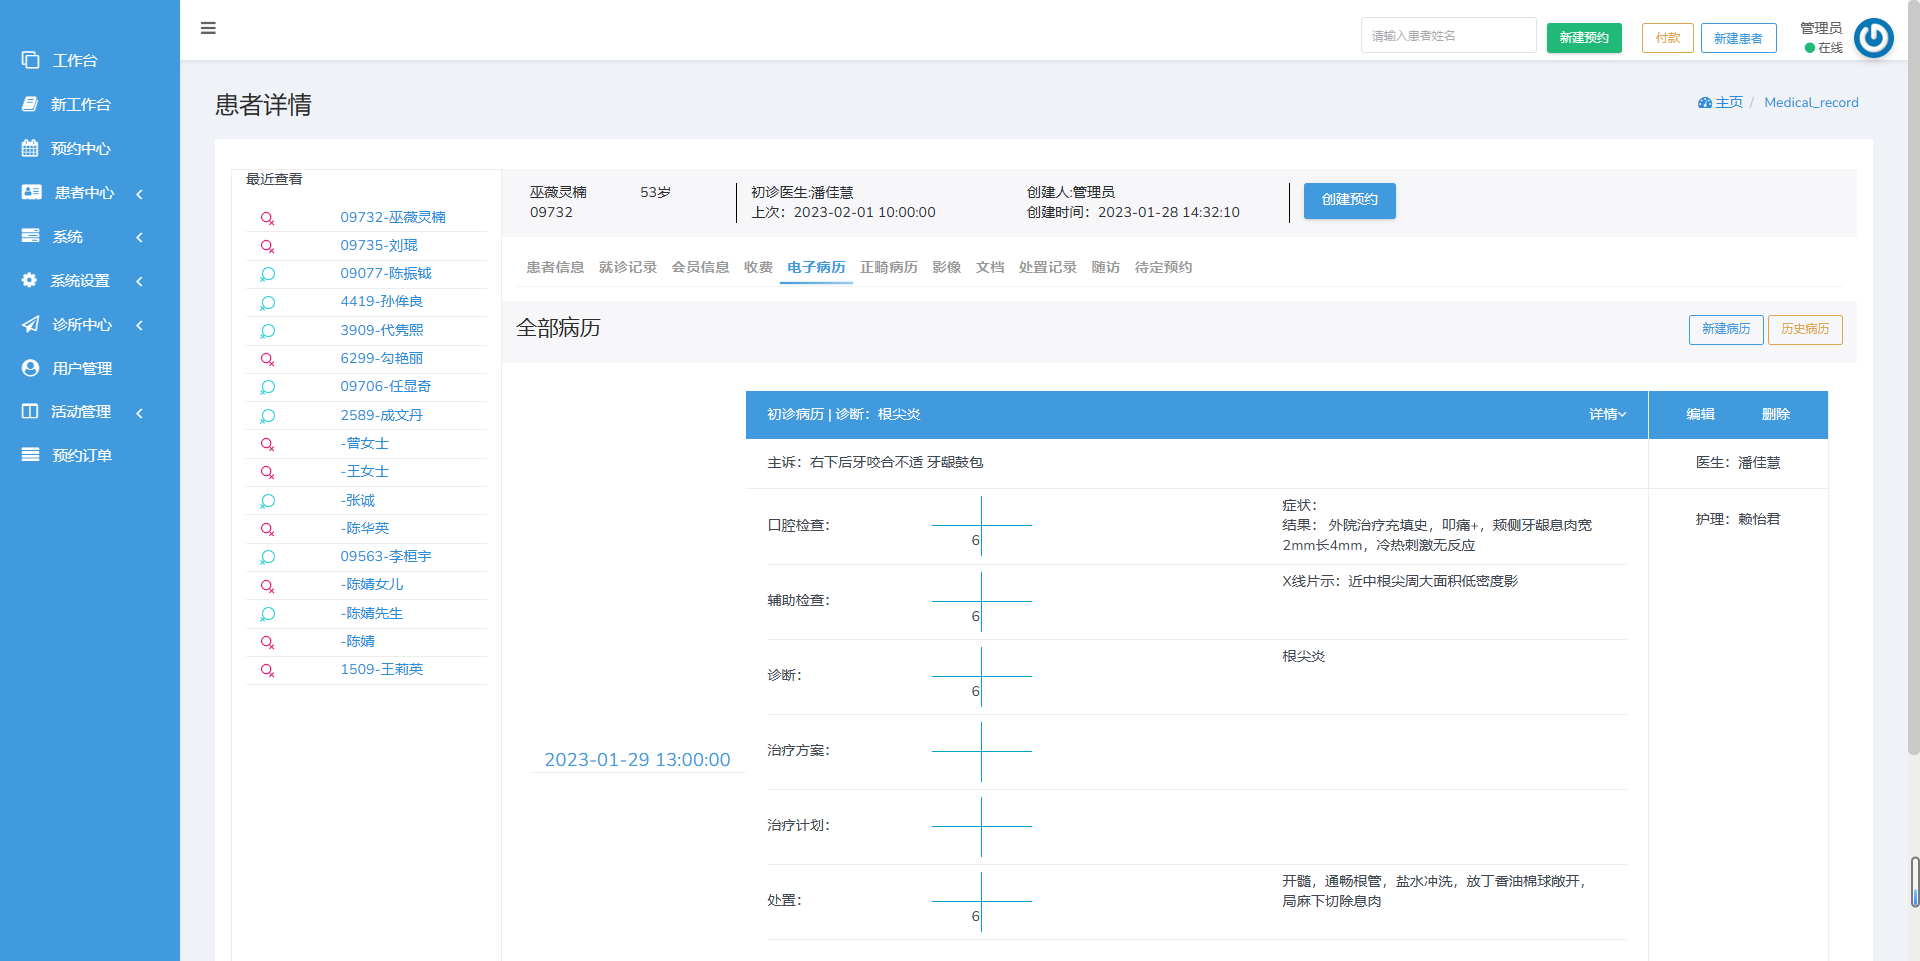The image size is (1920, 961).
Task: Click the magnifier icon beside 6299-勾艳丽
Action: tap(267, 359)
